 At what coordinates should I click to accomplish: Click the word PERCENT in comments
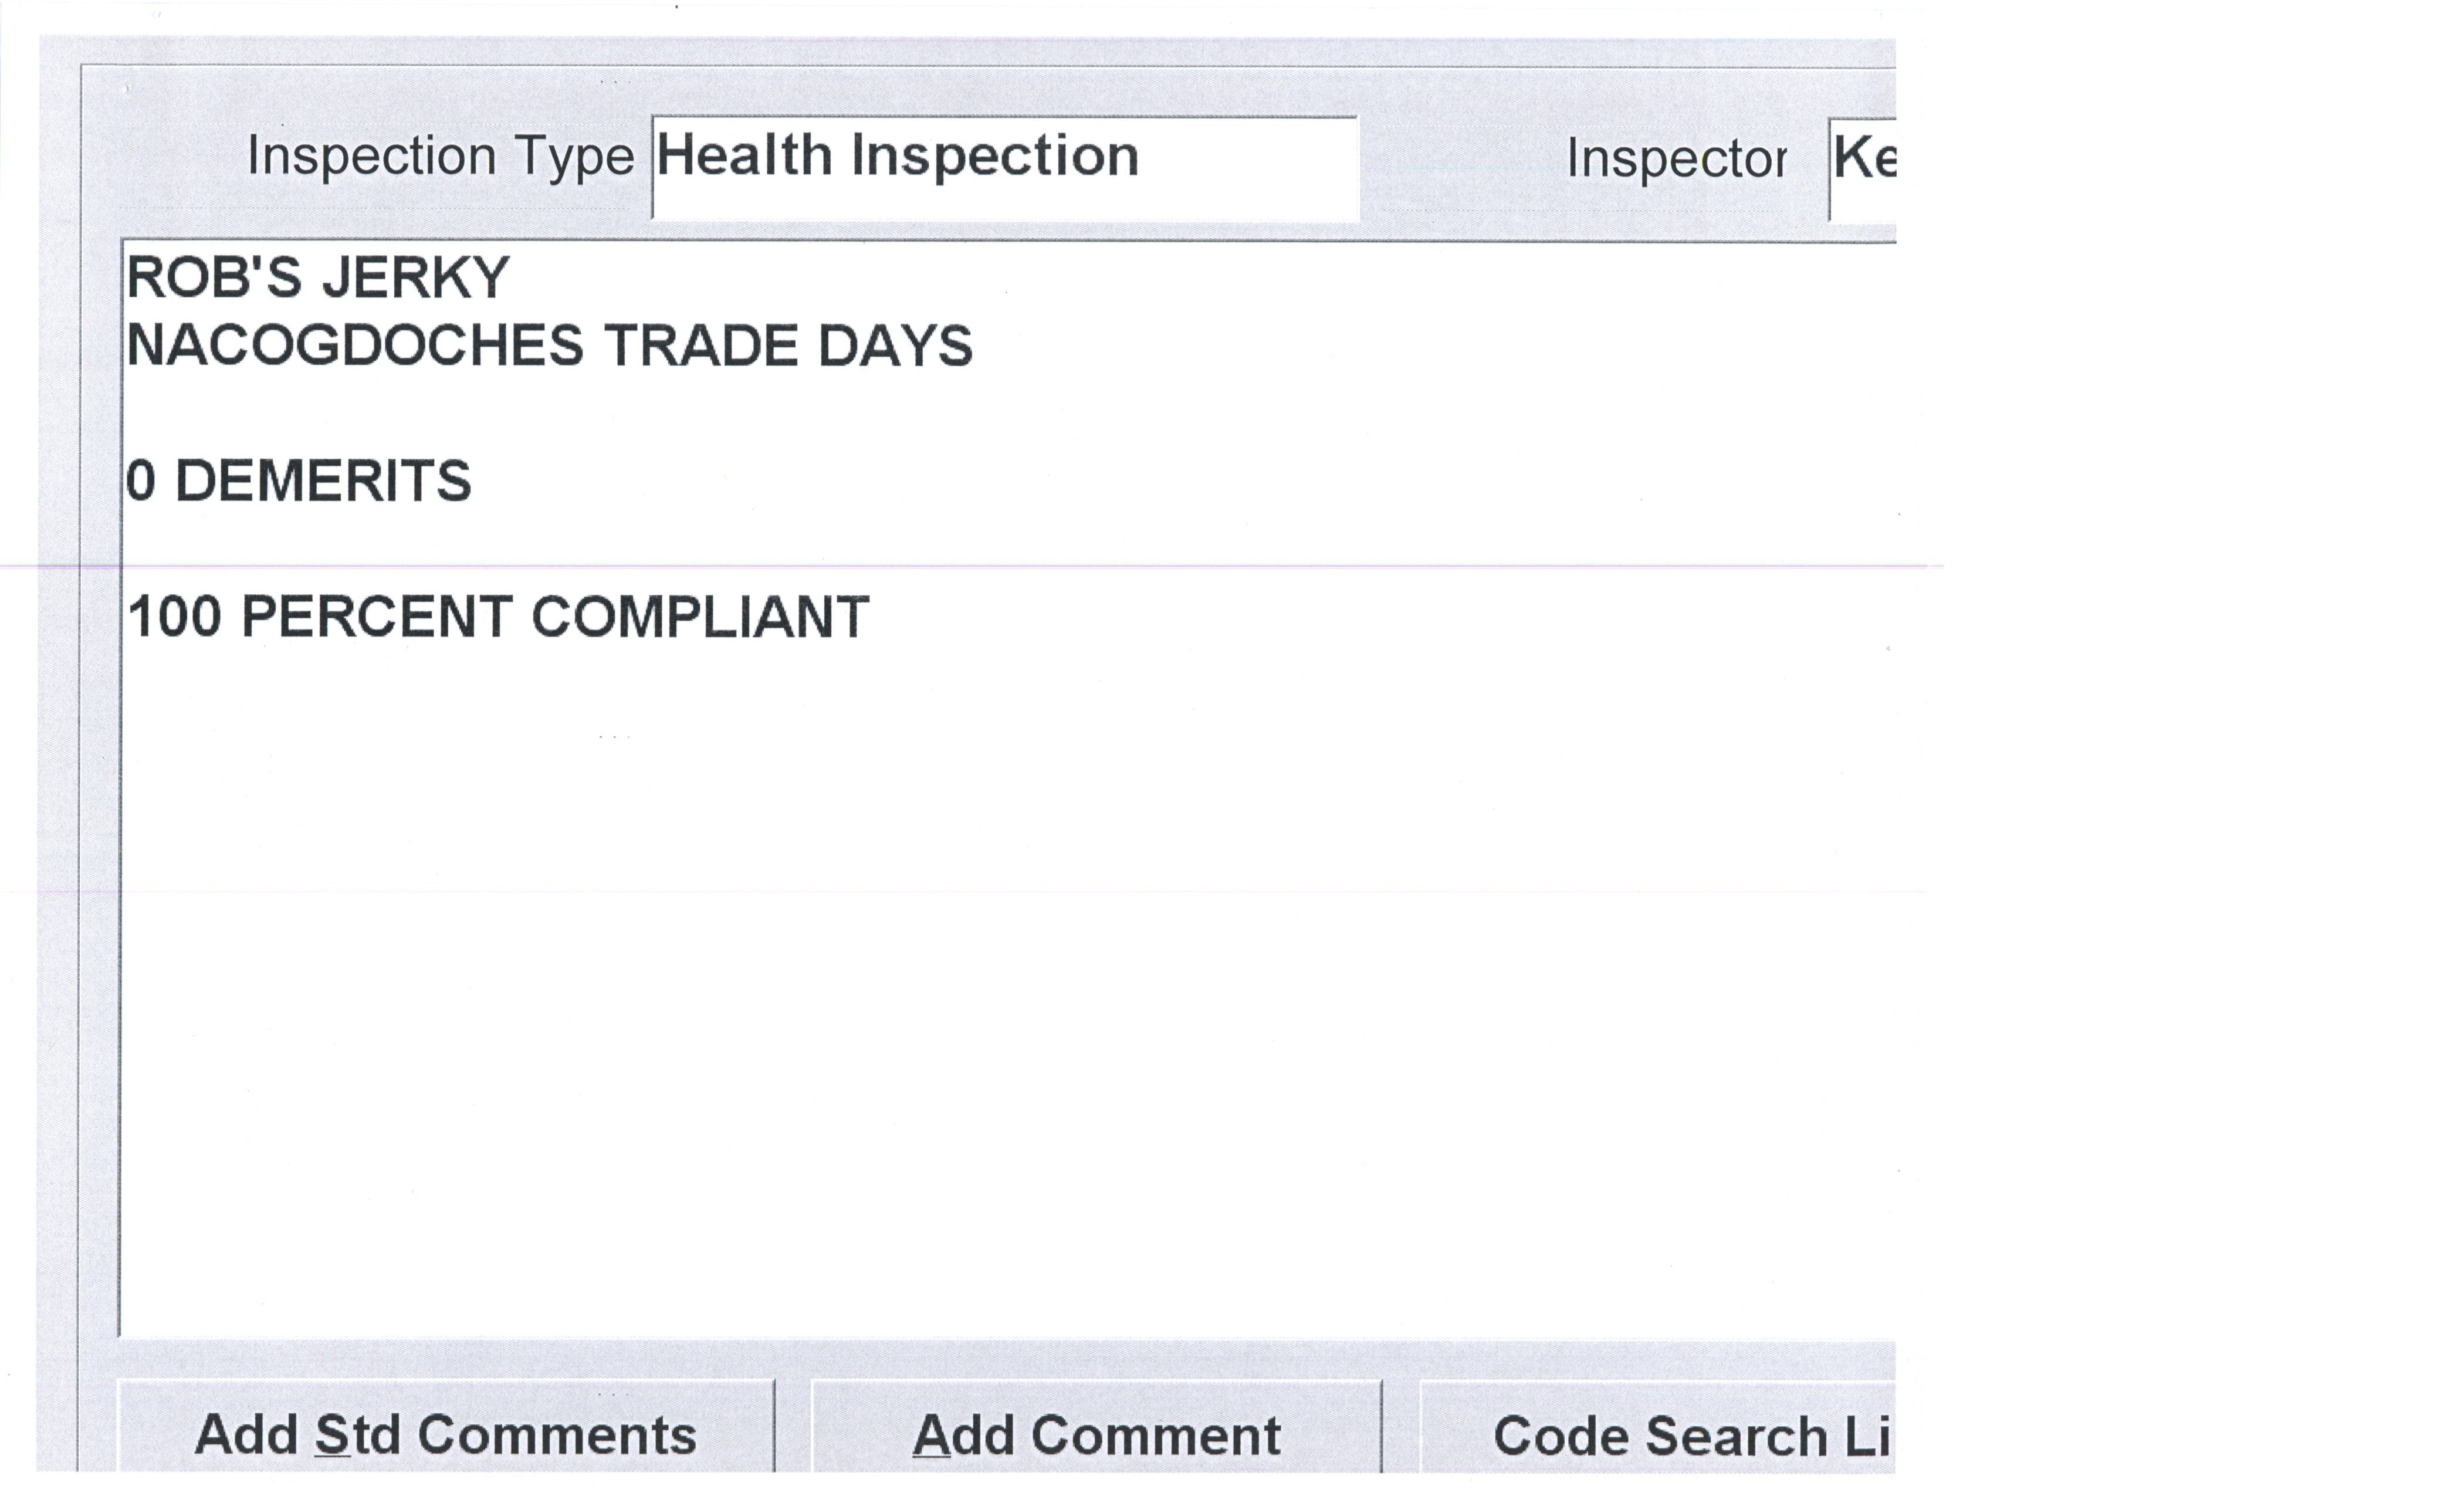click(377, 617)
